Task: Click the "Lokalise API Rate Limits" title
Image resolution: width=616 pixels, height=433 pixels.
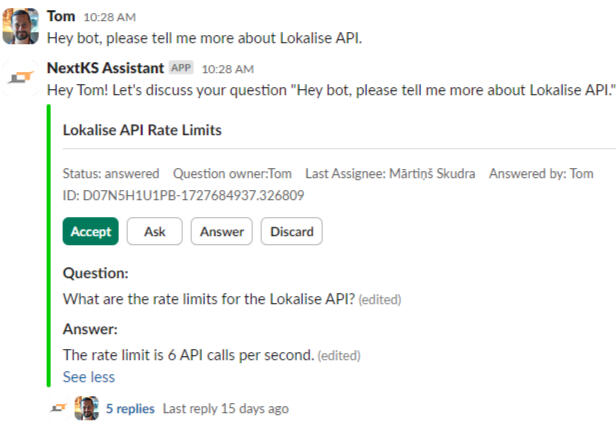Action: tap(142, 130)
